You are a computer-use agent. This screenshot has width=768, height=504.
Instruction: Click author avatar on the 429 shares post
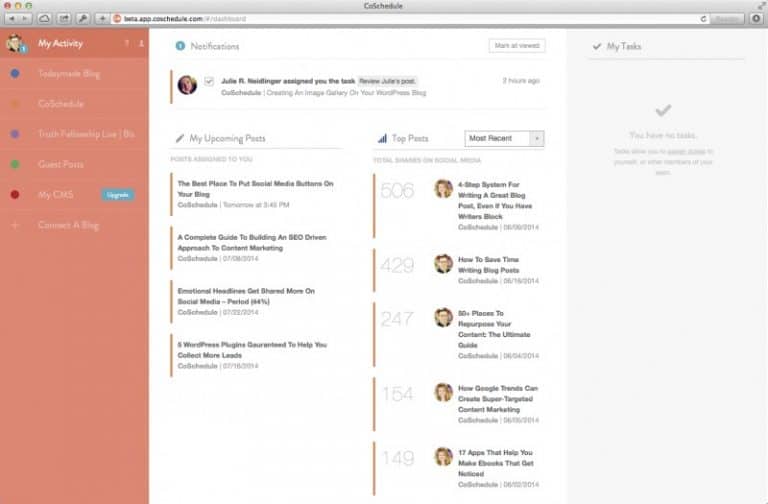[443, 264]
